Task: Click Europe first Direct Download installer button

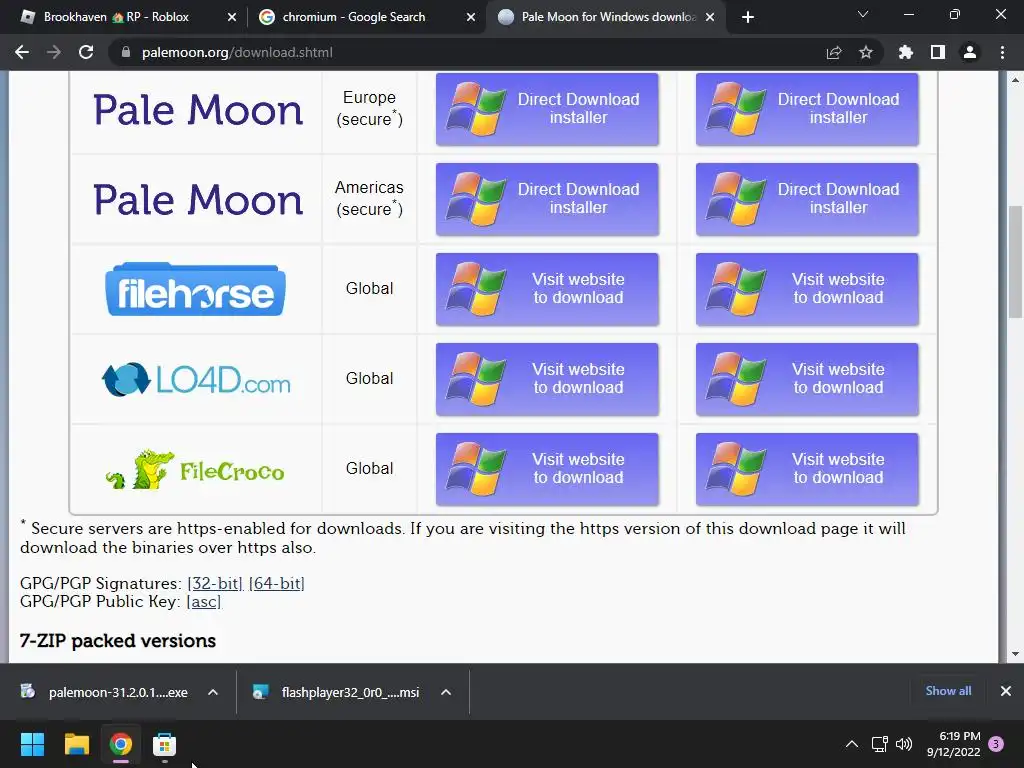Action: click(x=547, y=108)
